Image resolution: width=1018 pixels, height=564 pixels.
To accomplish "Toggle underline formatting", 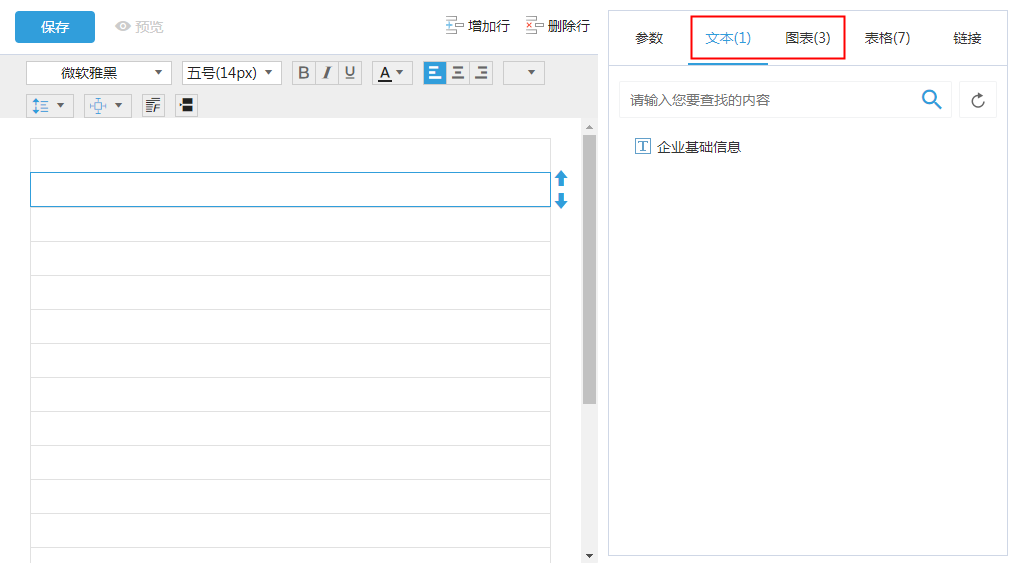I will pos(350,73).
